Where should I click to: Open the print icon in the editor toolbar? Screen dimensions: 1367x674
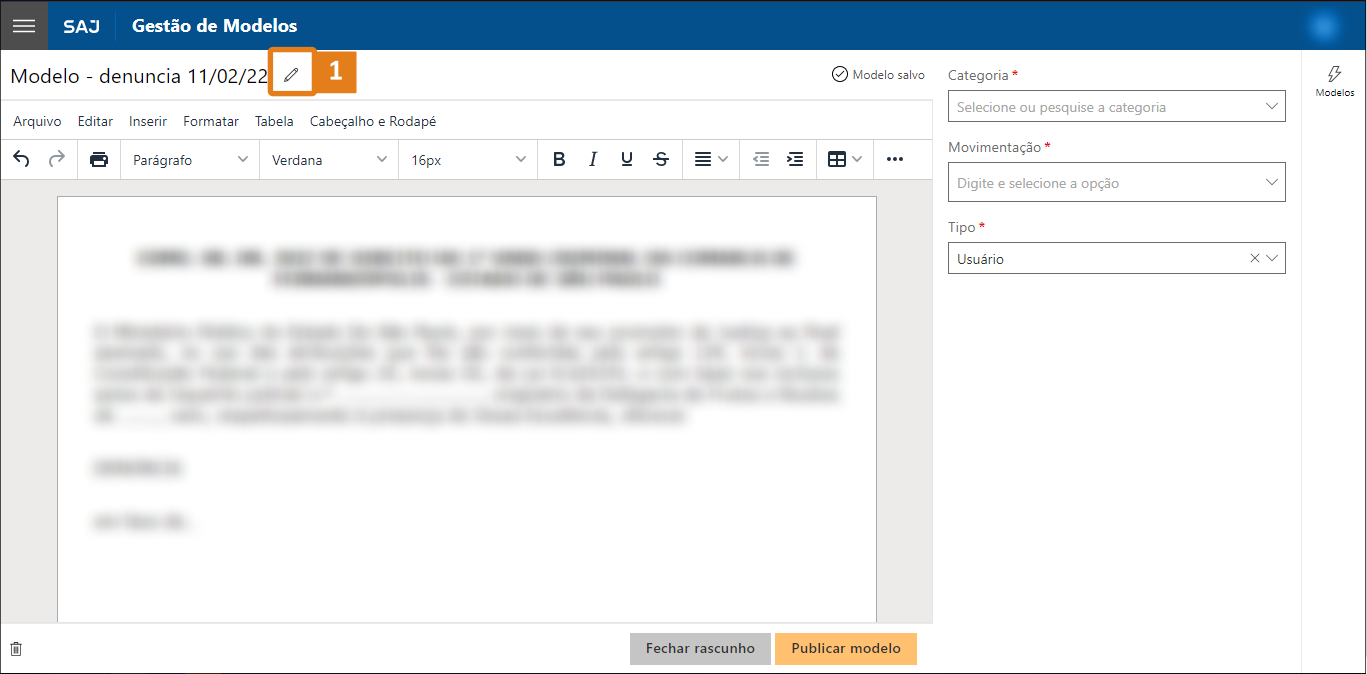tap(99, 158)
